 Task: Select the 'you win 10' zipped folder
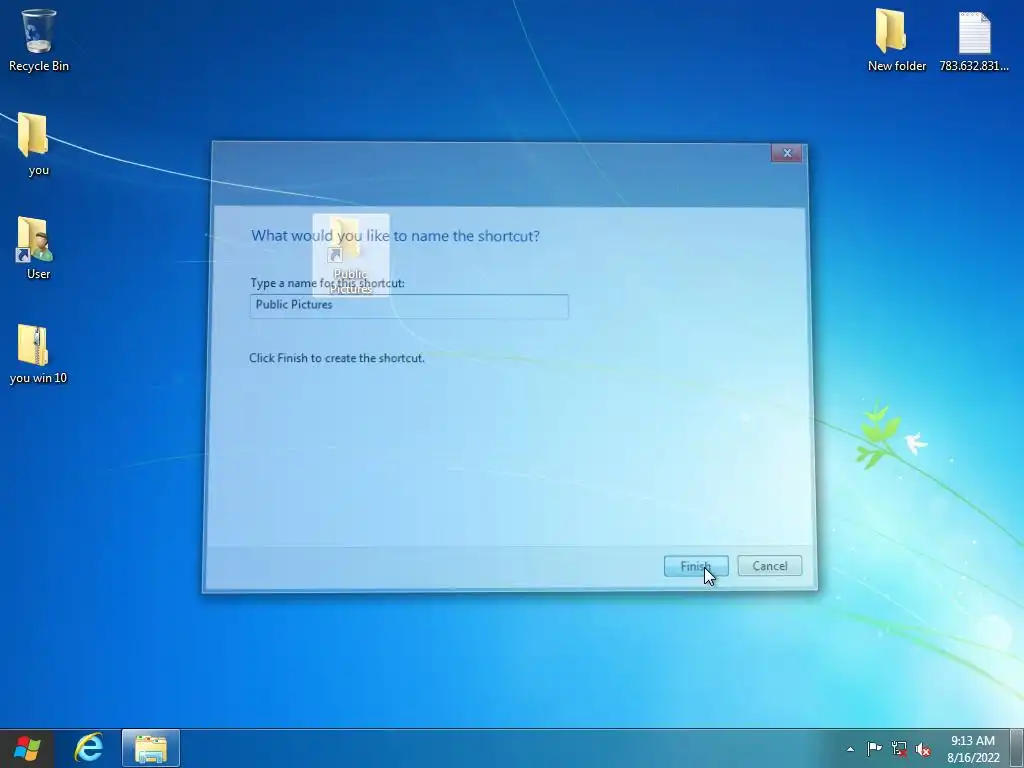point(38,353)
